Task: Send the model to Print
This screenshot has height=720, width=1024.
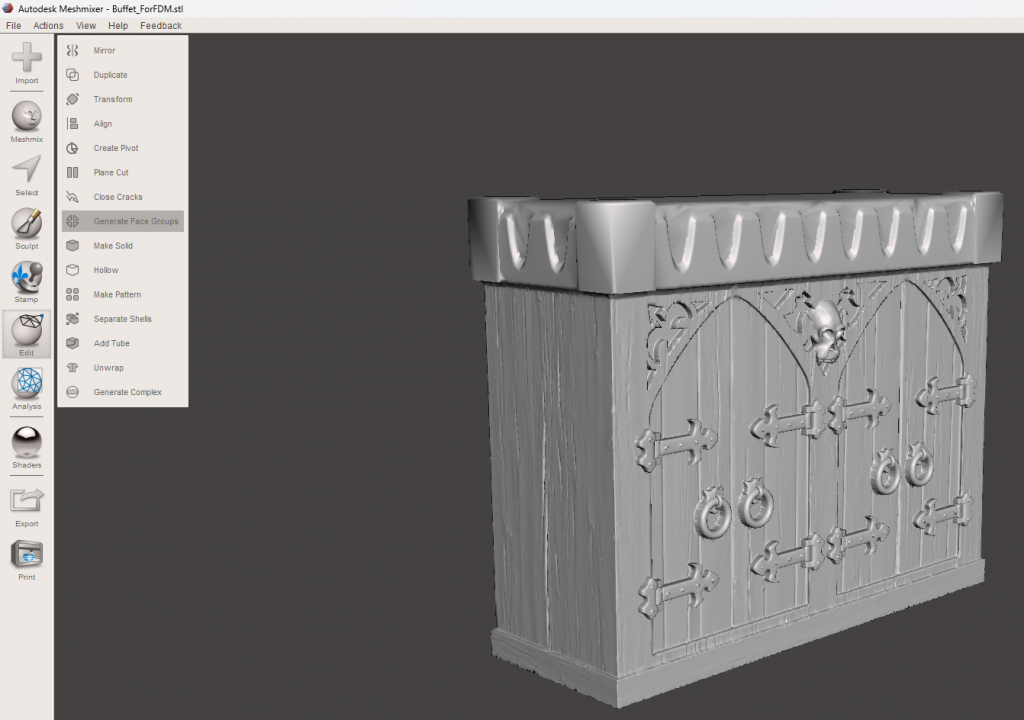Action: tap(27, 556)
